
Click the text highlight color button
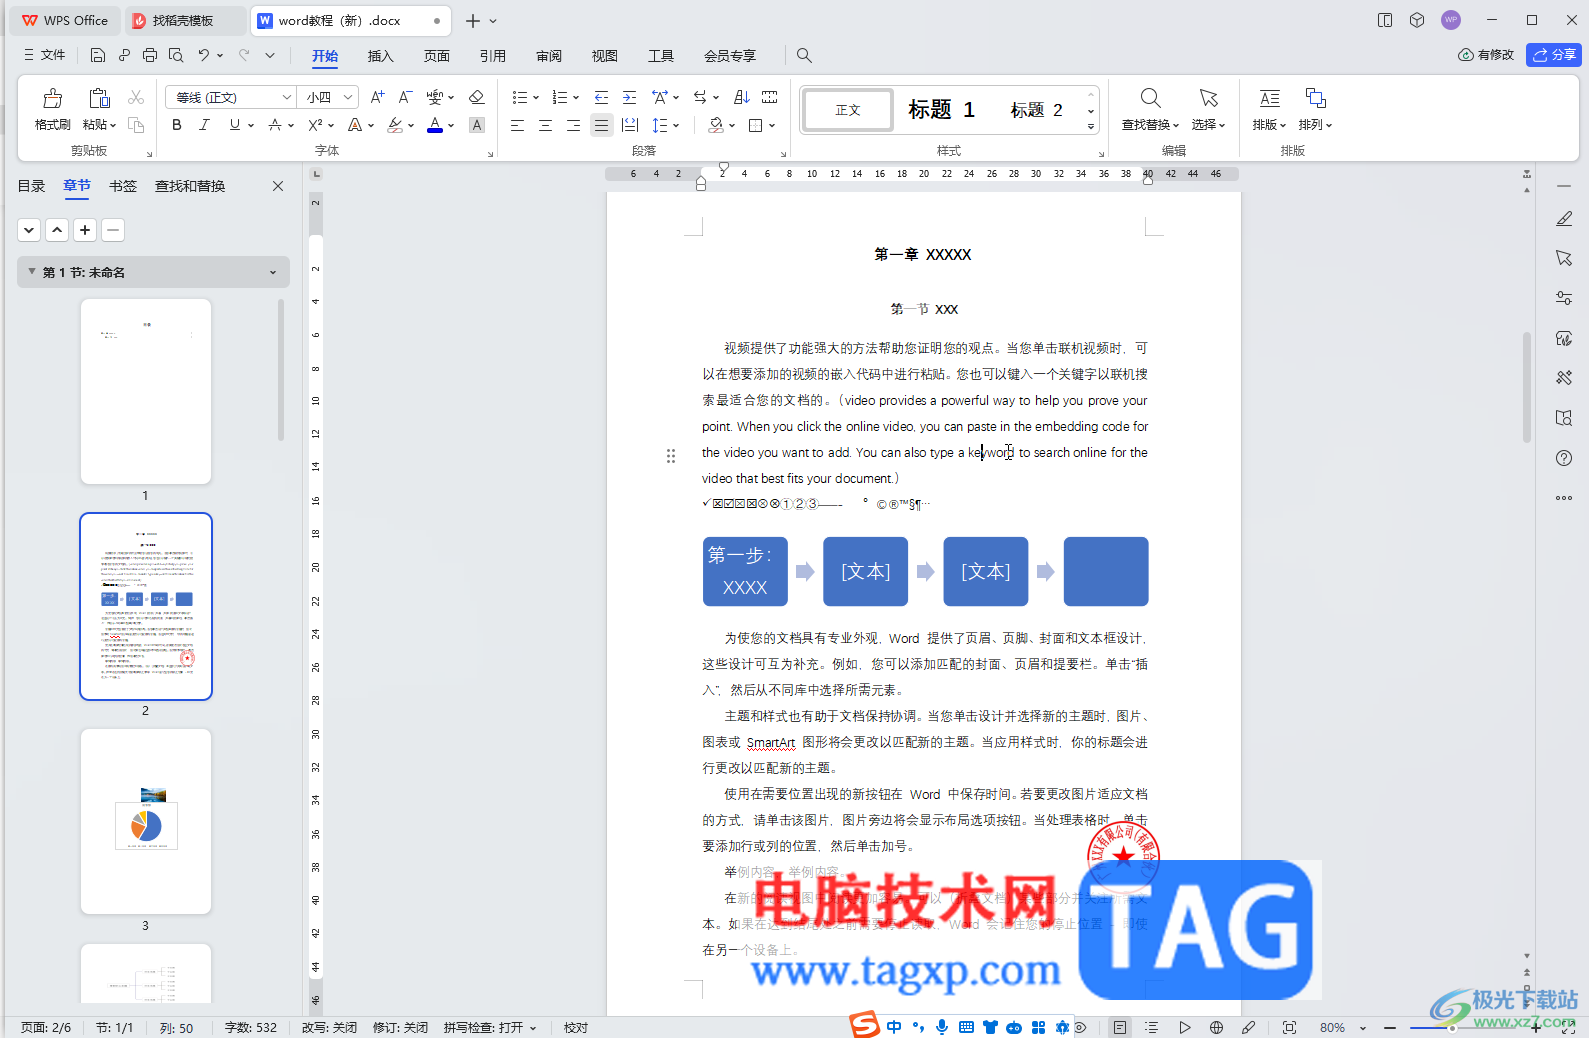click(396, 125)
